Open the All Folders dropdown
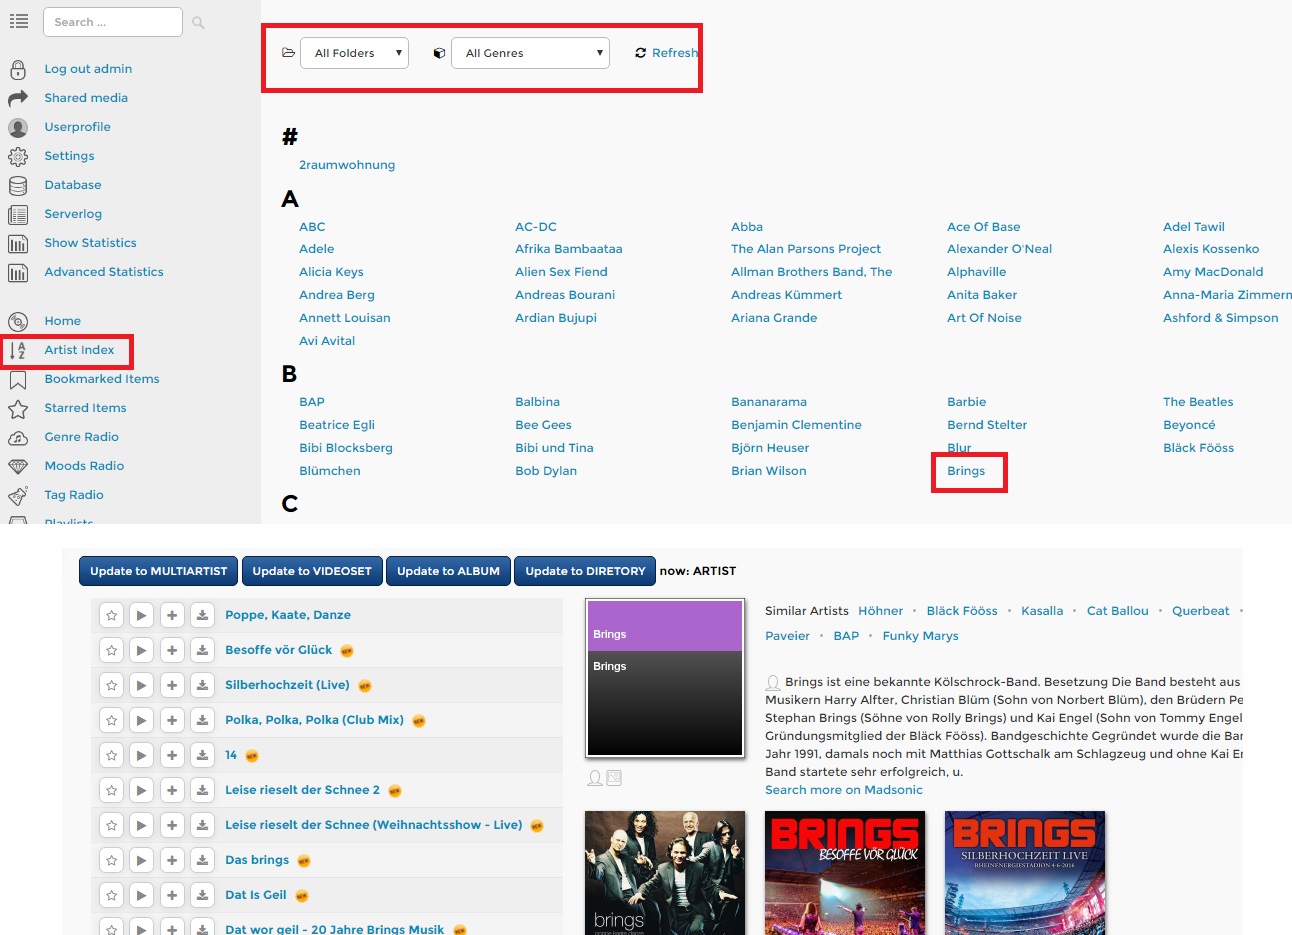 [x=355, y=53]
